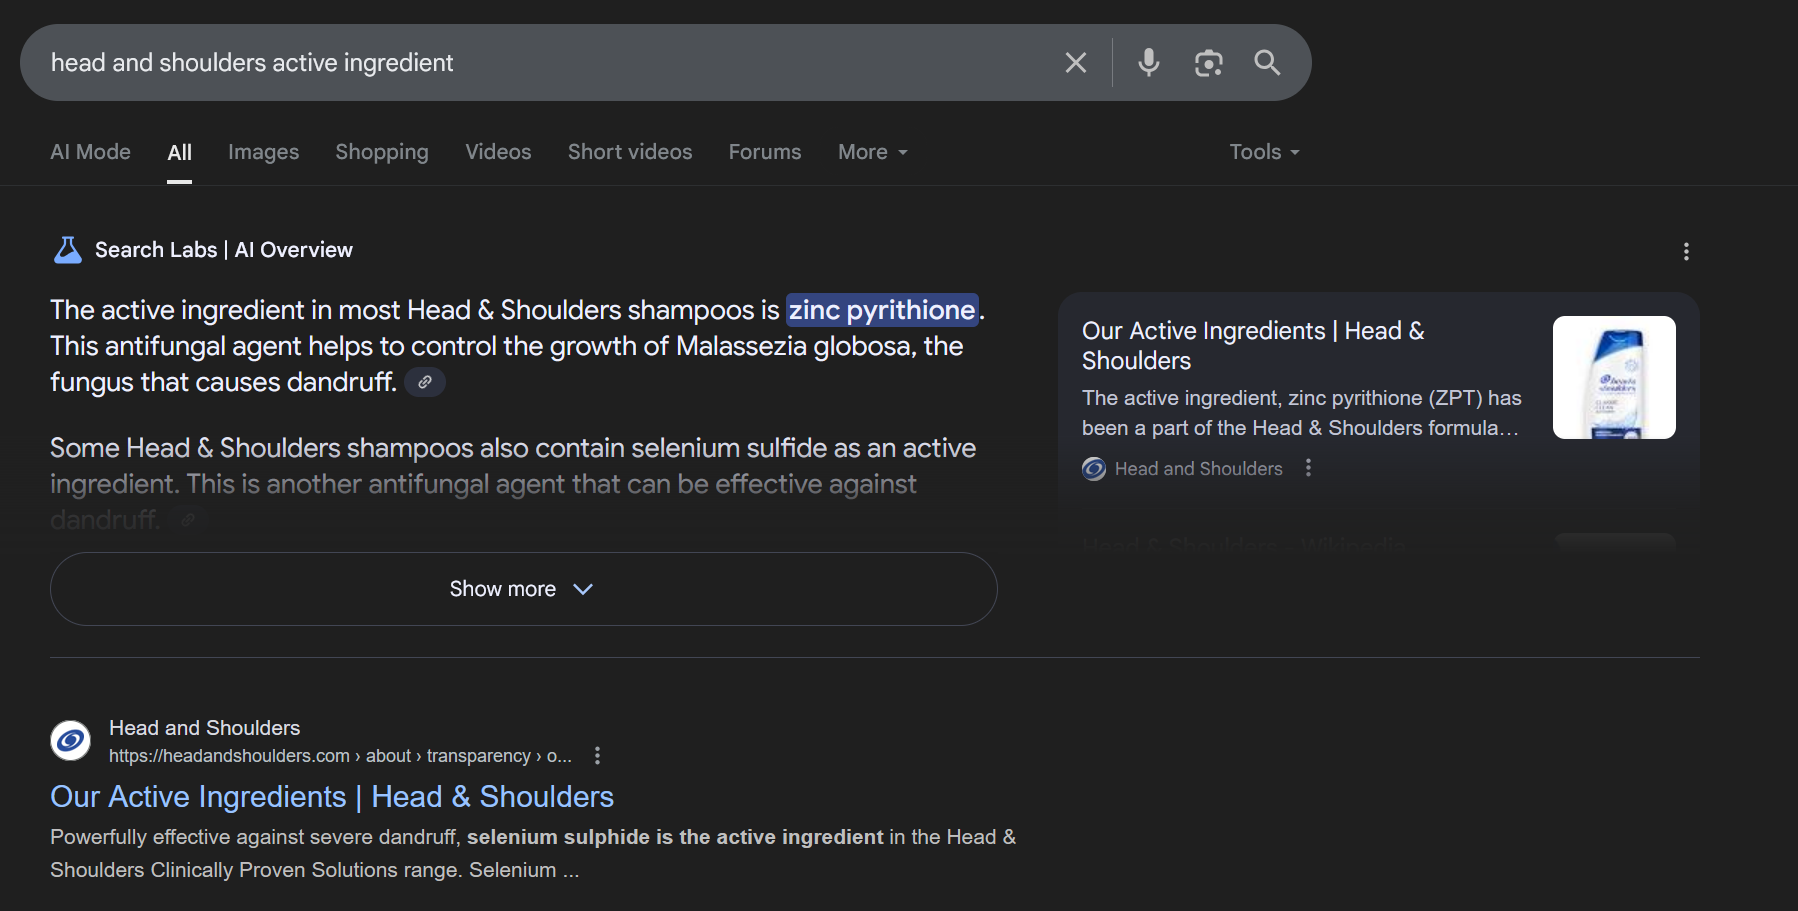Open the Short videos tab
The image size is (1798, 911).
[630, 152]
